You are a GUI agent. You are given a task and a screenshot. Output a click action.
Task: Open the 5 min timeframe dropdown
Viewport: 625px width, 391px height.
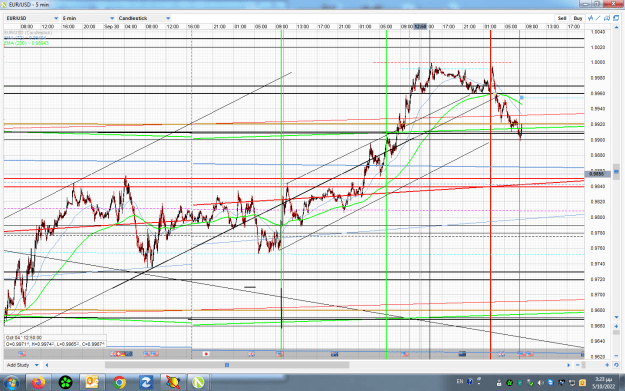(88, 18)
